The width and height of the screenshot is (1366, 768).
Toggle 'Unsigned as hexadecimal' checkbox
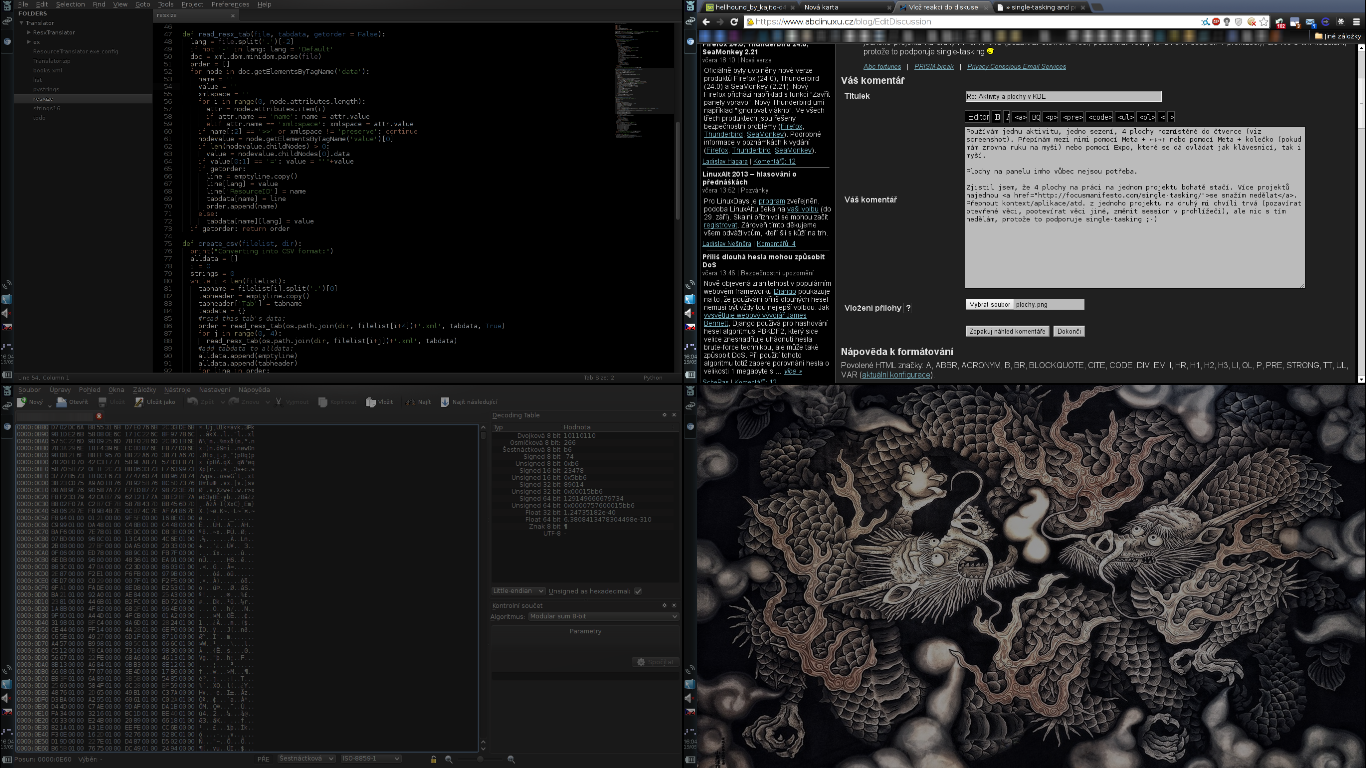(x=637, y=590)
